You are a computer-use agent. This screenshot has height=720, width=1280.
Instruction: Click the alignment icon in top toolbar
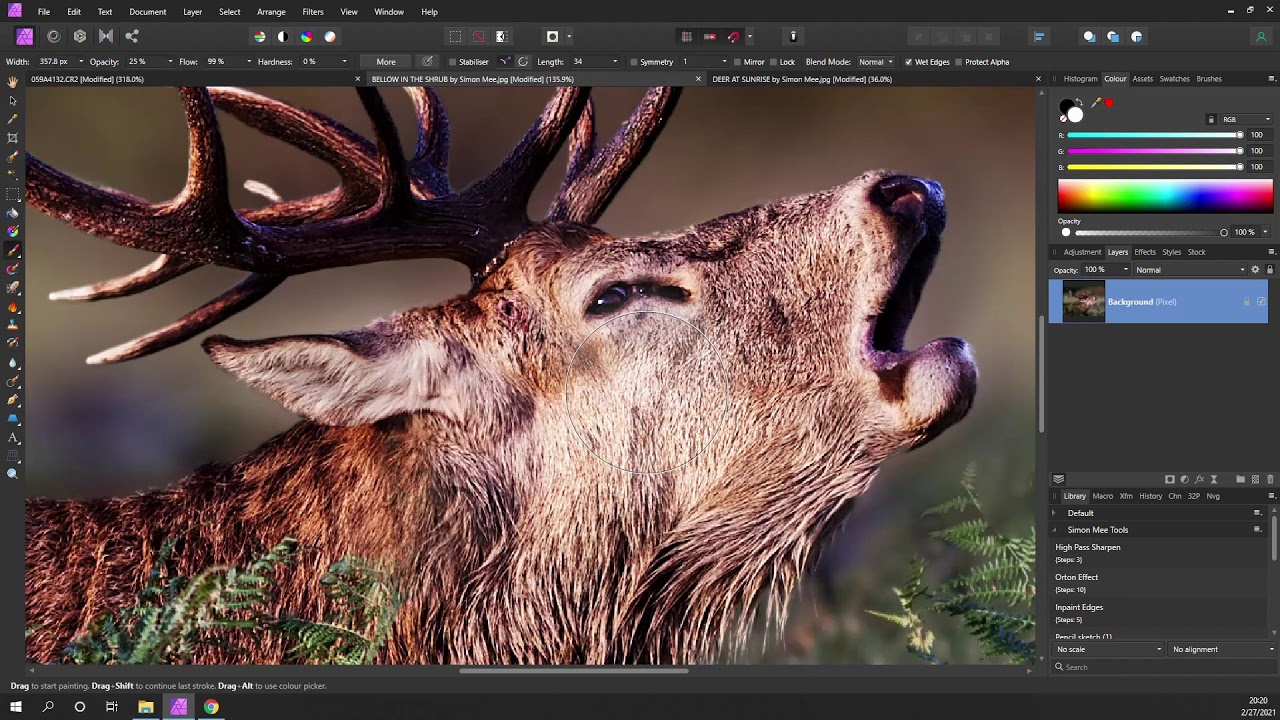coord(1039,37)
